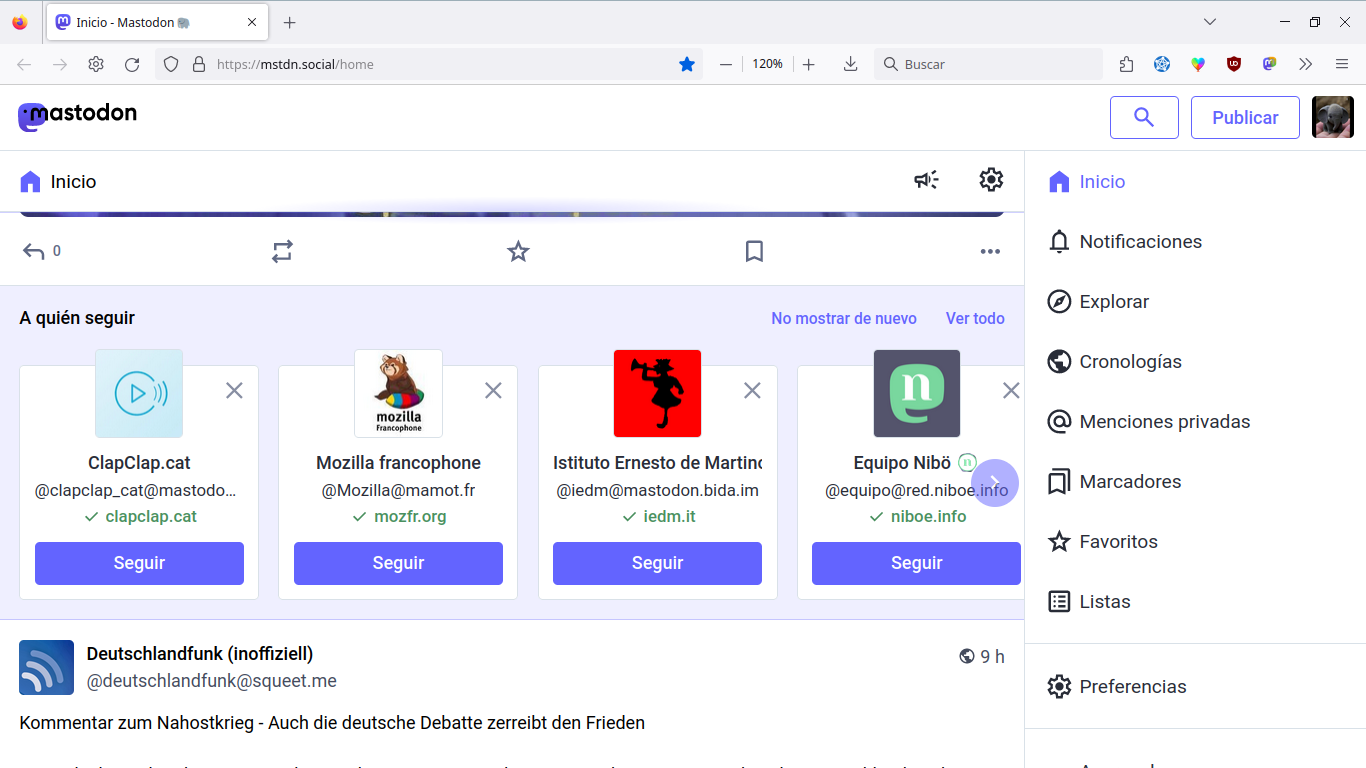Click the reply arrow icon on the post
This screenshot has height=768, width=1366.
34,251
